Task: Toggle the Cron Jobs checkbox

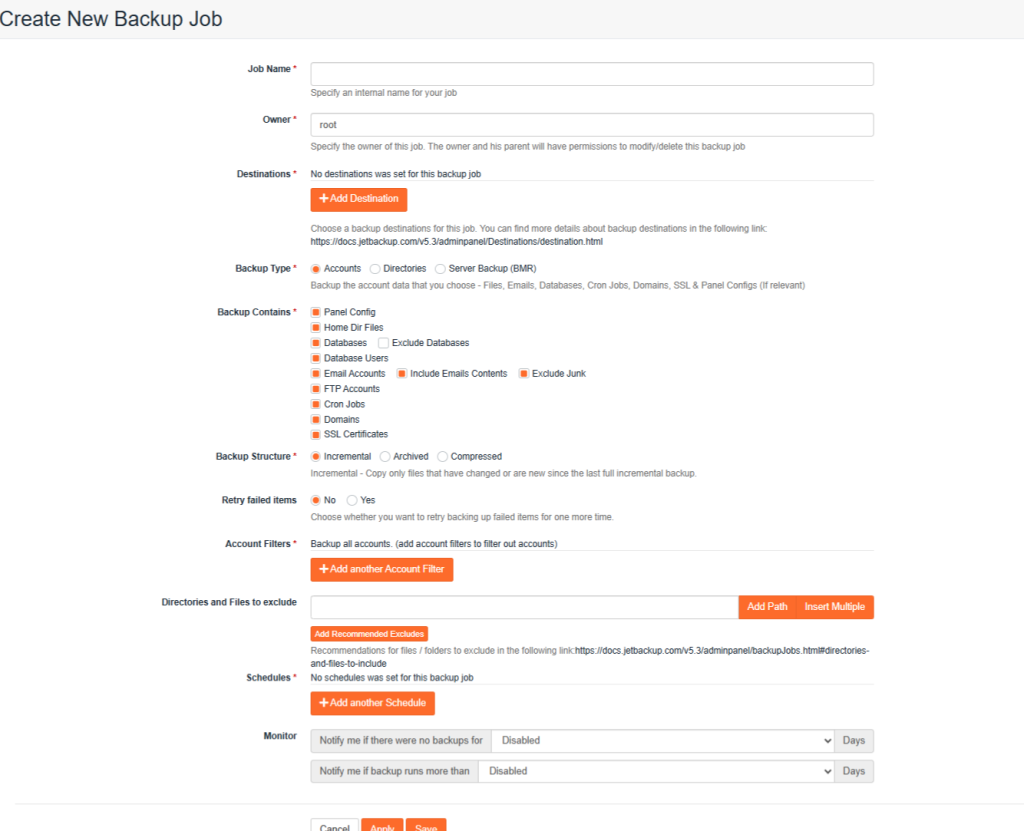Action: pos(315,404)
